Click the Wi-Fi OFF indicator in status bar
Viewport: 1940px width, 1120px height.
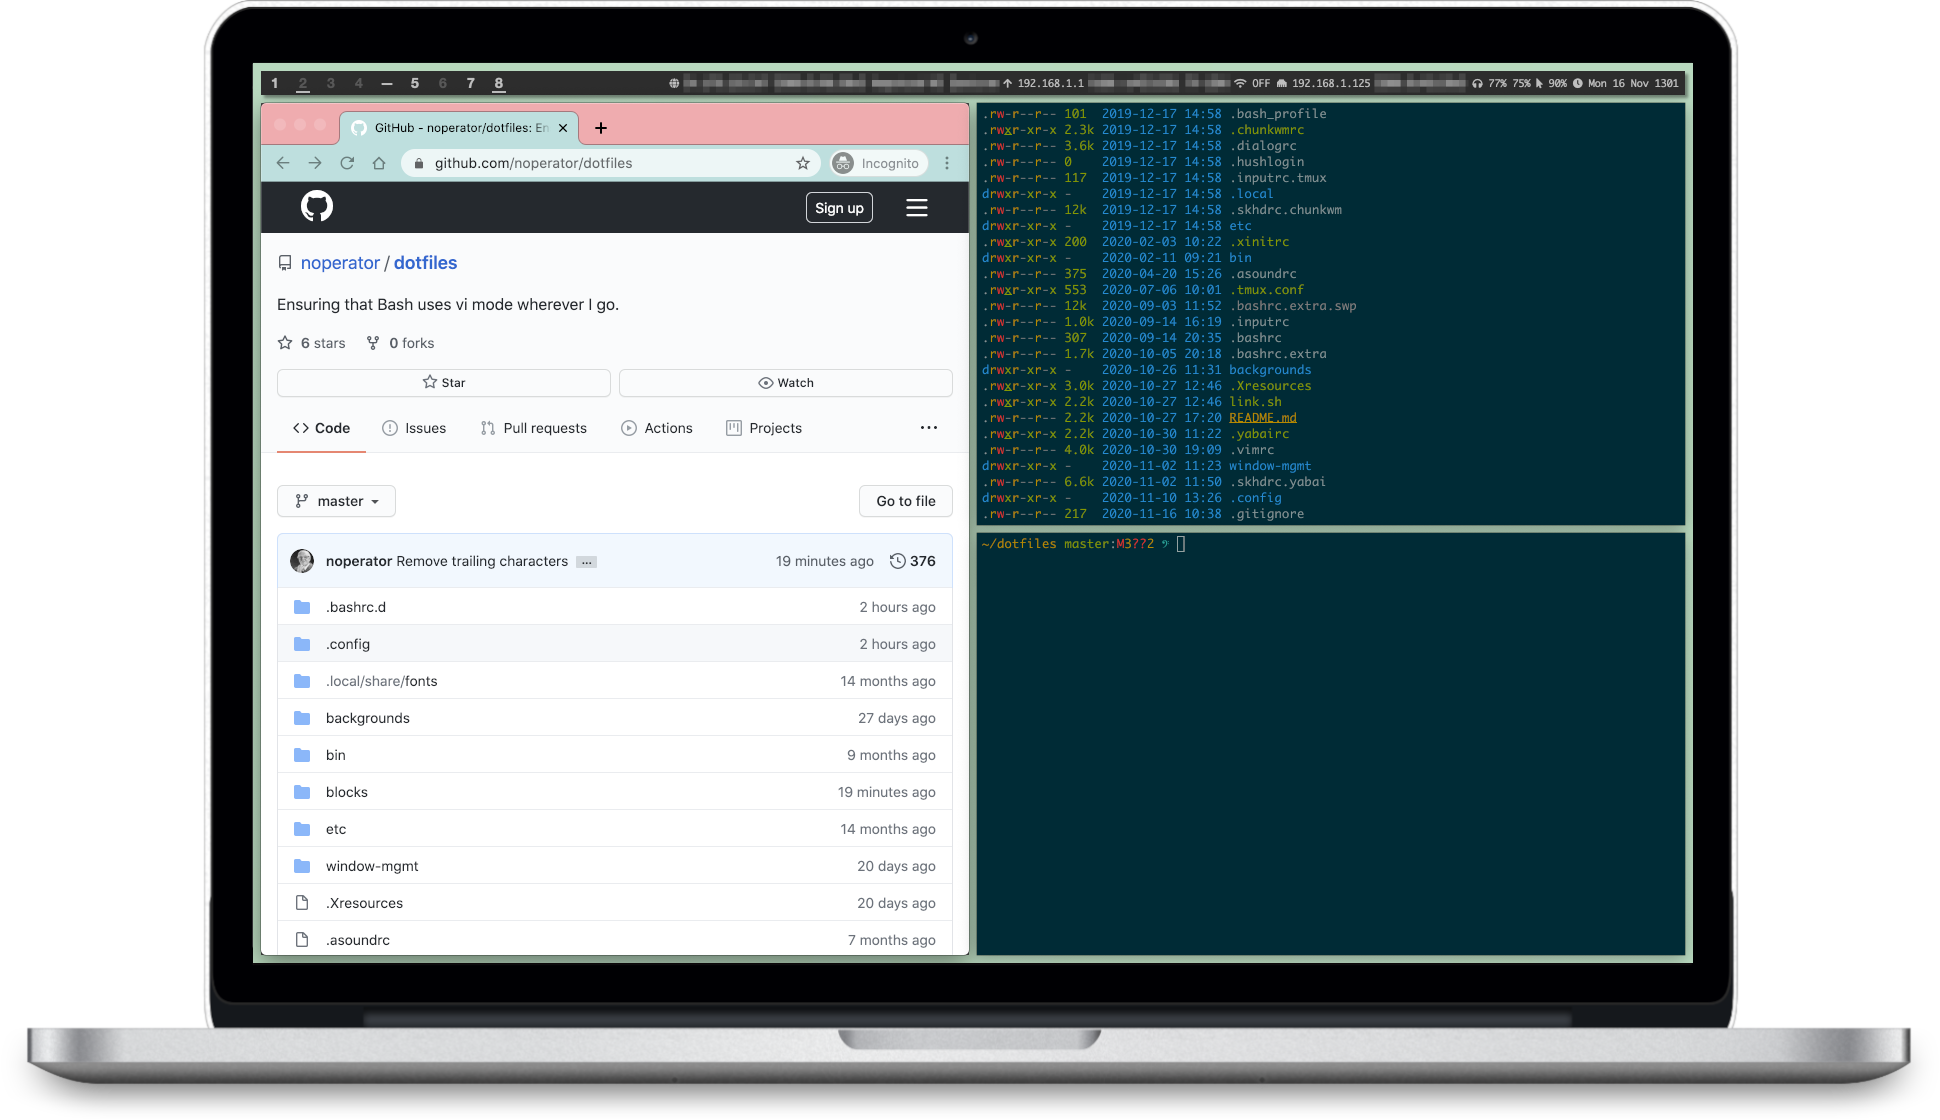point(1252,83)
